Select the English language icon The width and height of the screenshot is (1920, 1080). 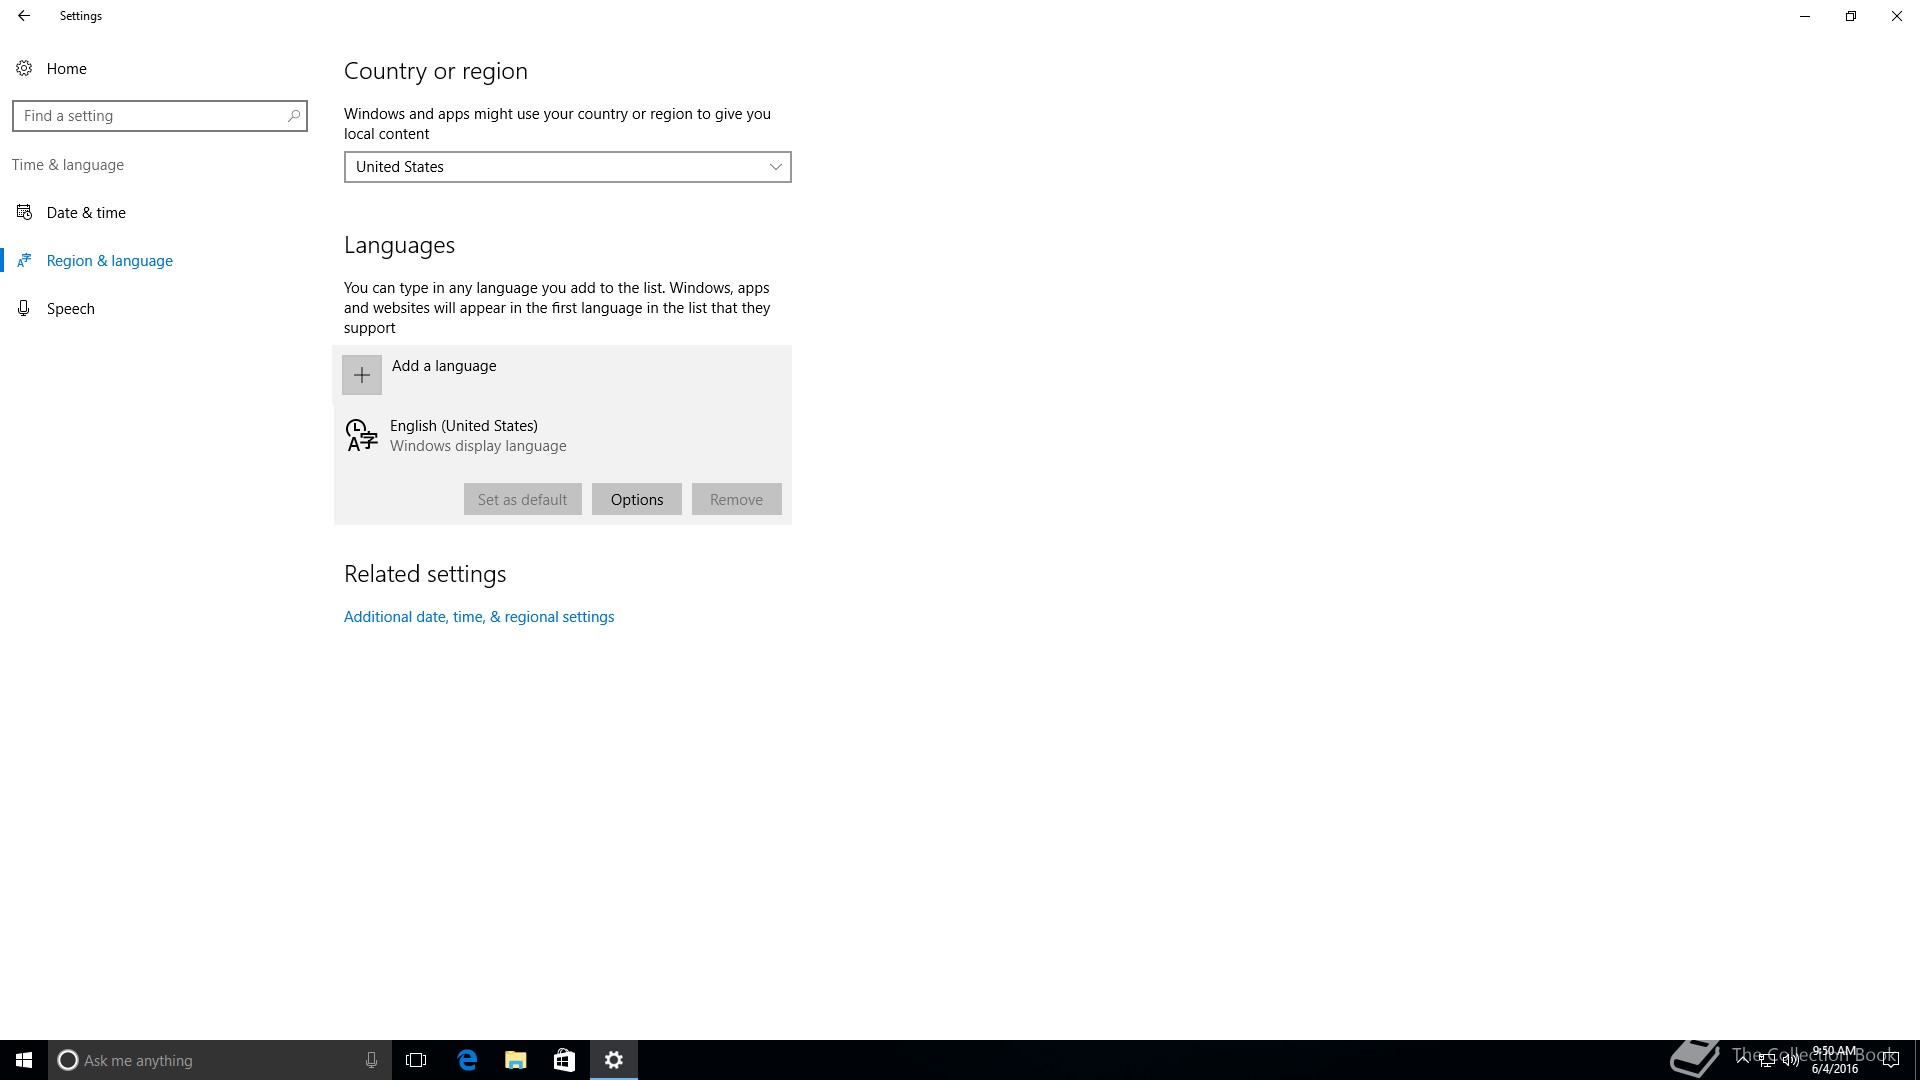[x=361, y=436]
